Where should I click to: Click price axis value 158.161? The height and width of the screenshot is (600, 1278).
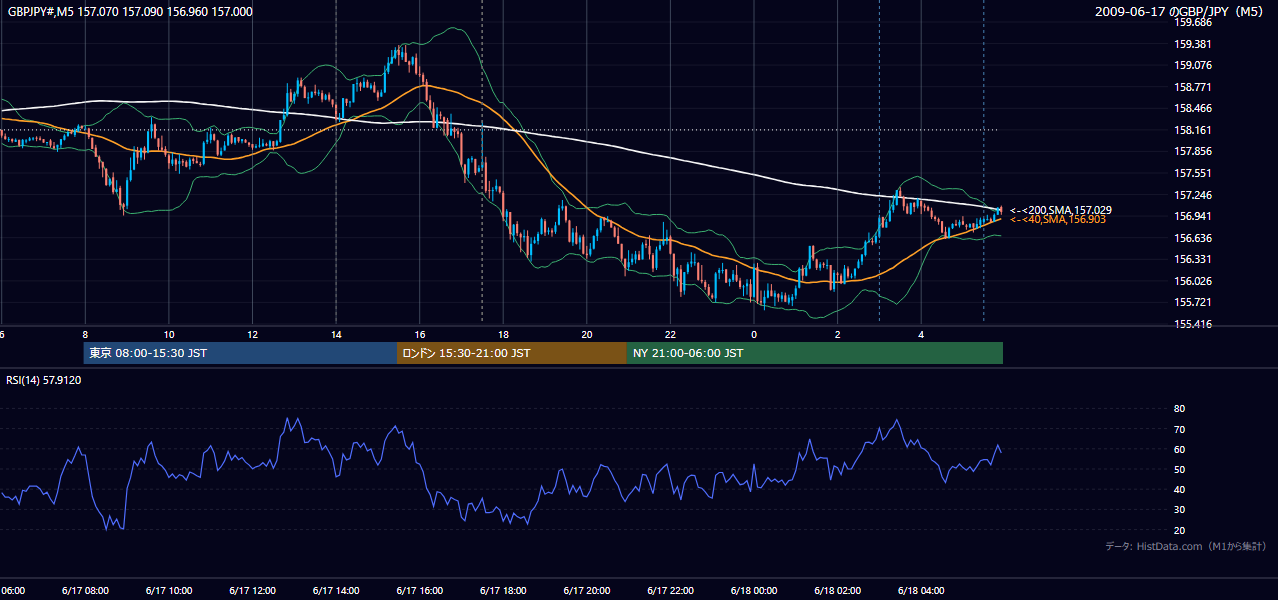pos(1194,130)
